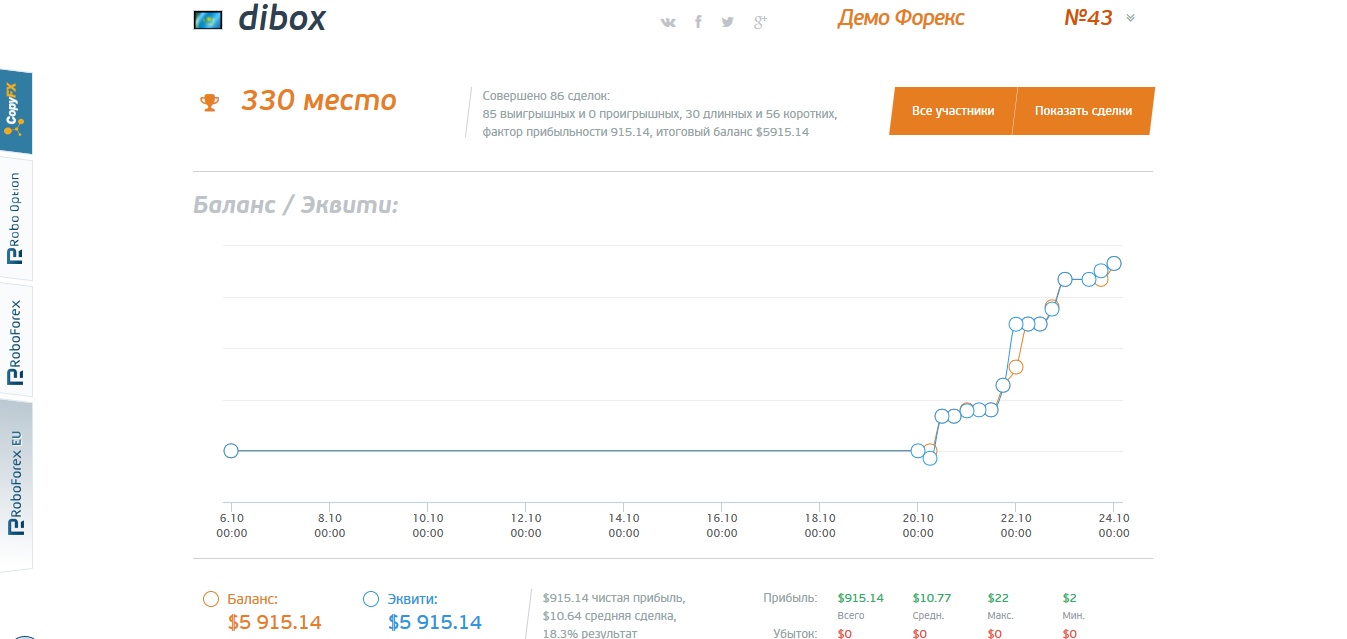Click the trophy icon beside 330 место

click(210, 102)
